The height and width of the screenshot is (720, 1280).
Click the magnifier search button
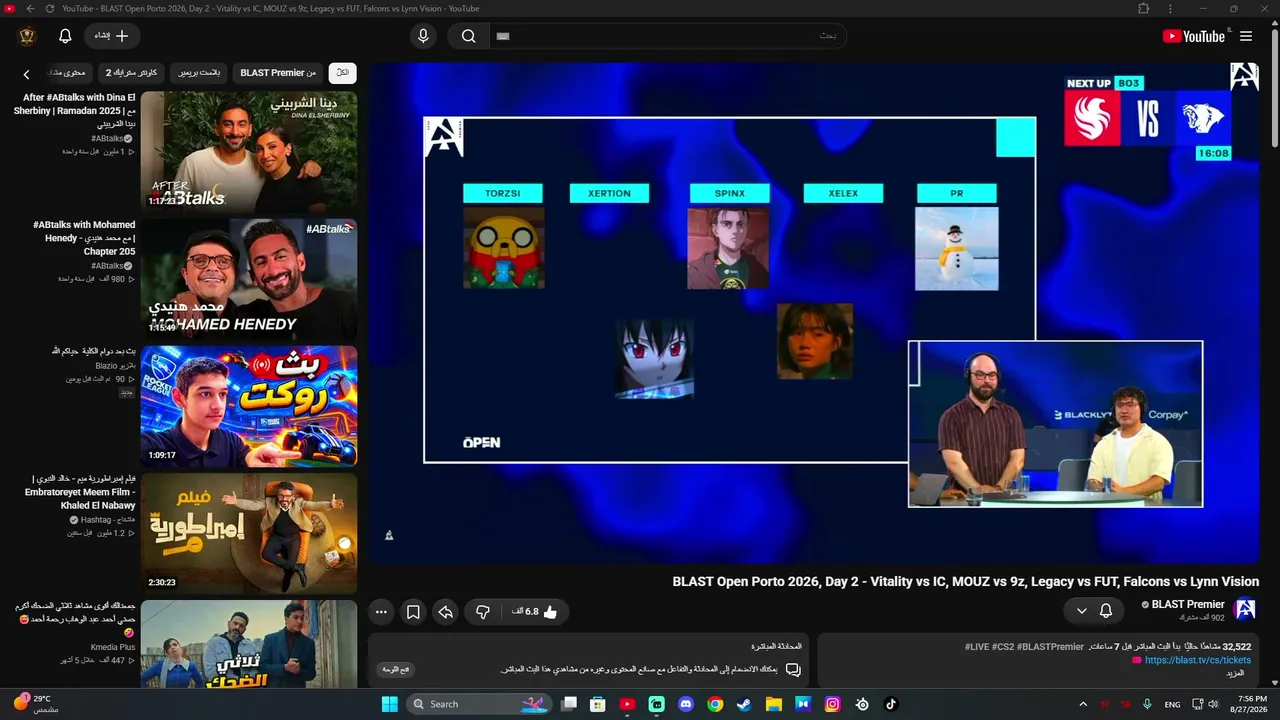pos(468,36)
